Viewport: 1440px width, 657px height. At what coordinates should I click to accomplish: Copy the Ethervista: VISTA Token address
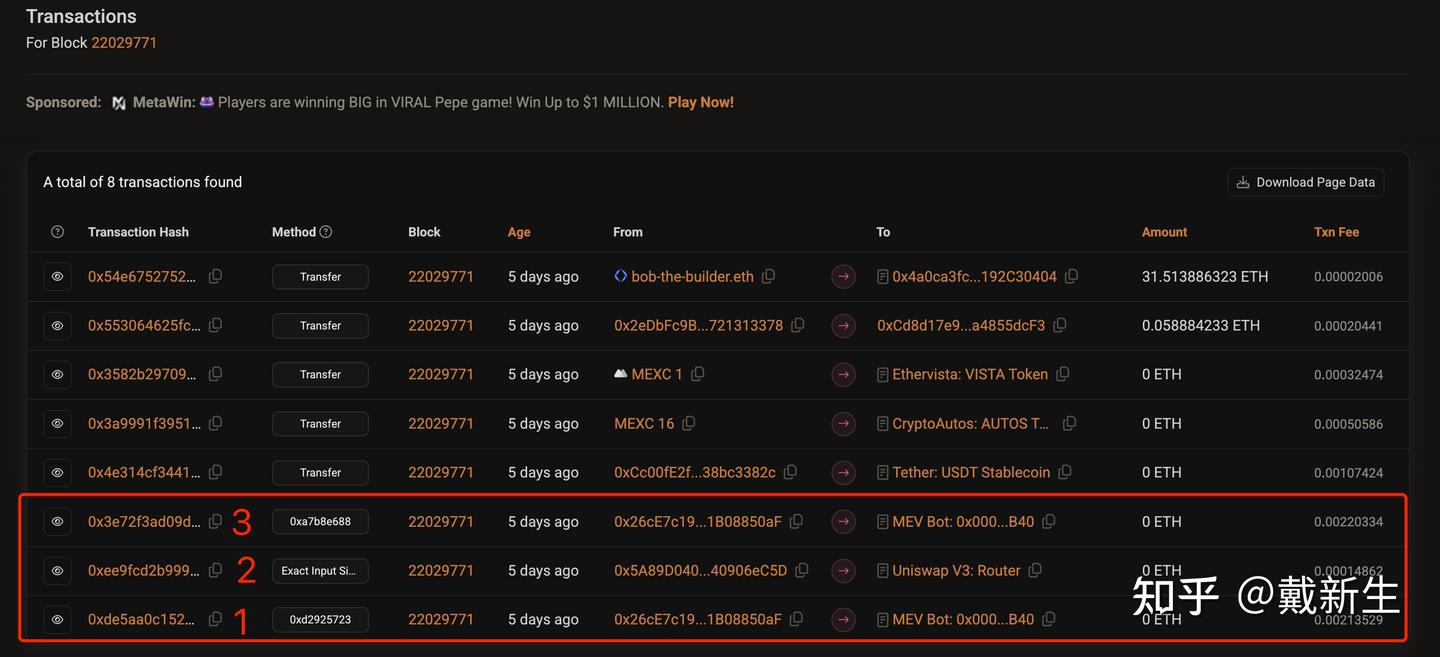pos(1063,375)
